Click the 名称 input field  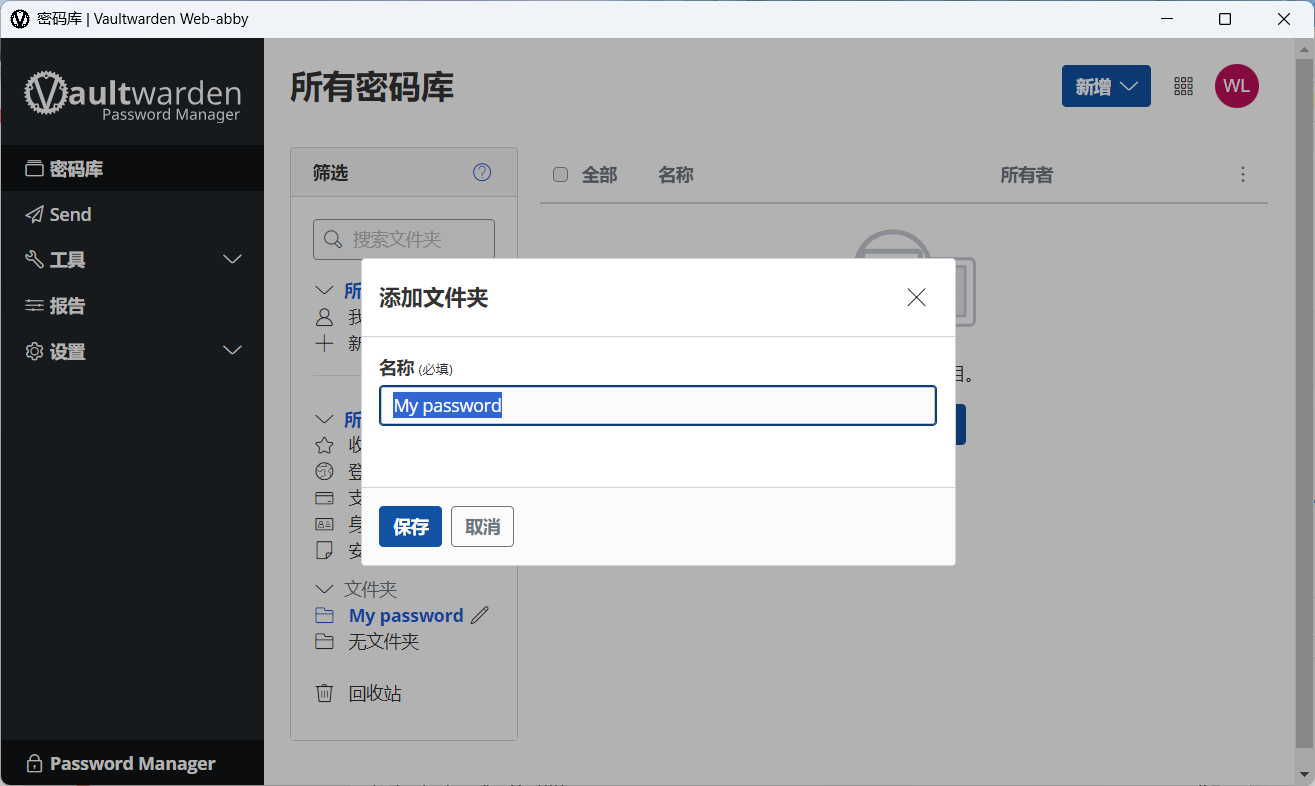(x=658, y=406)
